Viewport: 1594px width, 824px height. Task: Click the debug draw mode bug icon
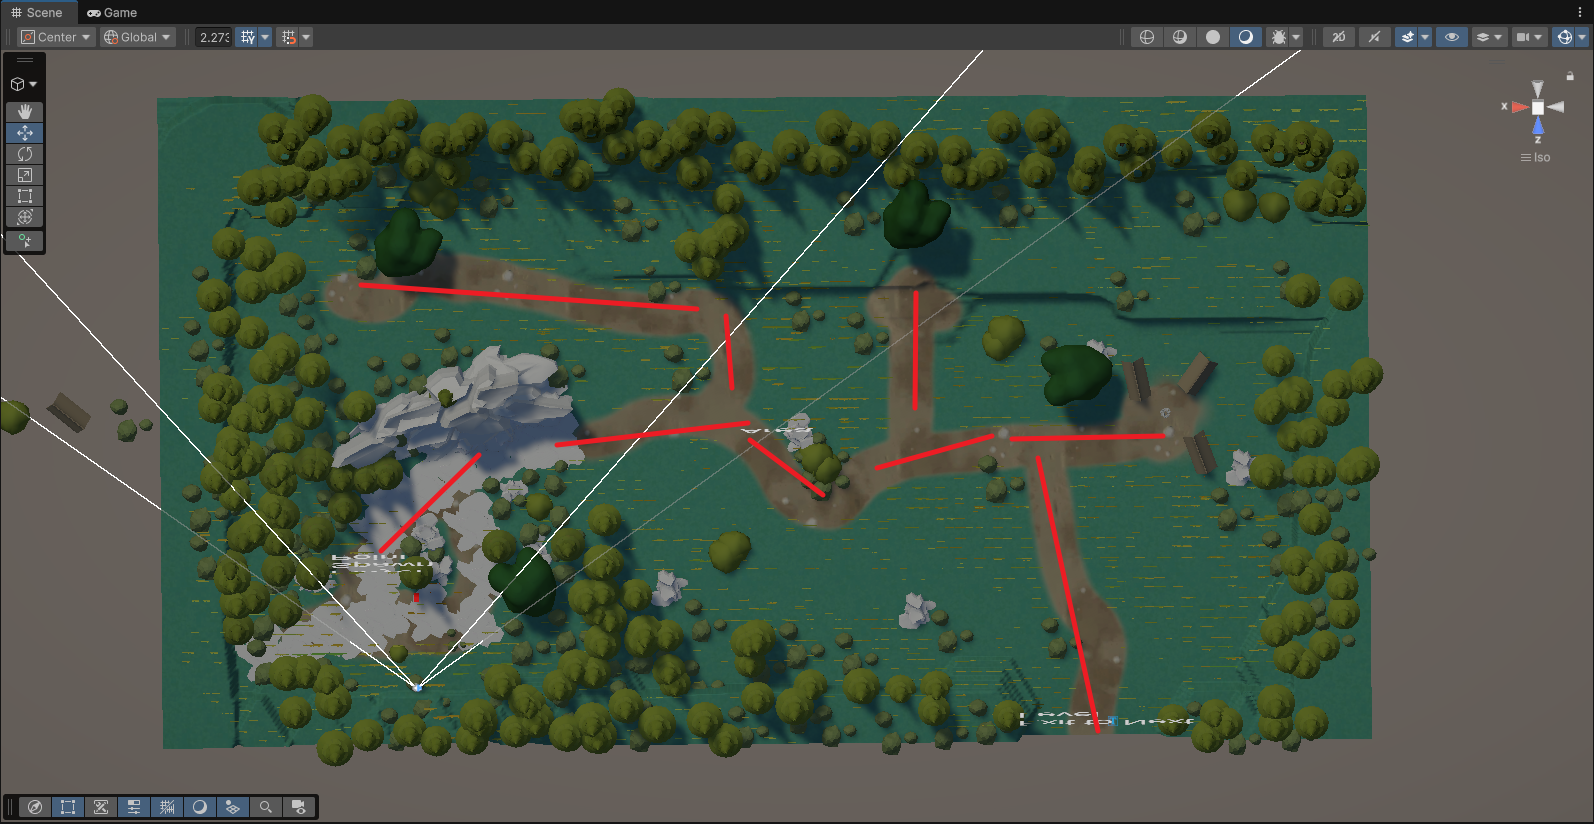(1278, 37)
